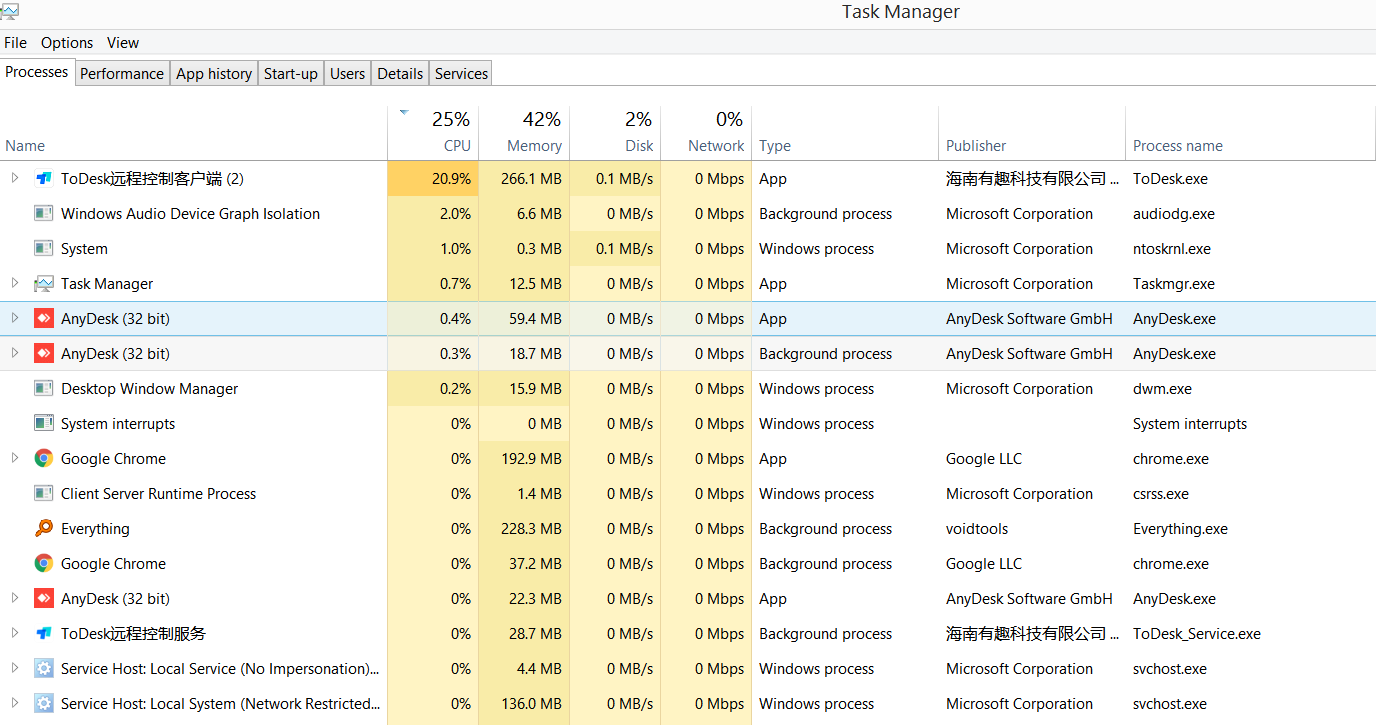Select the System interrupts process row
1376x725 pixels.
(x=688, y=424)
